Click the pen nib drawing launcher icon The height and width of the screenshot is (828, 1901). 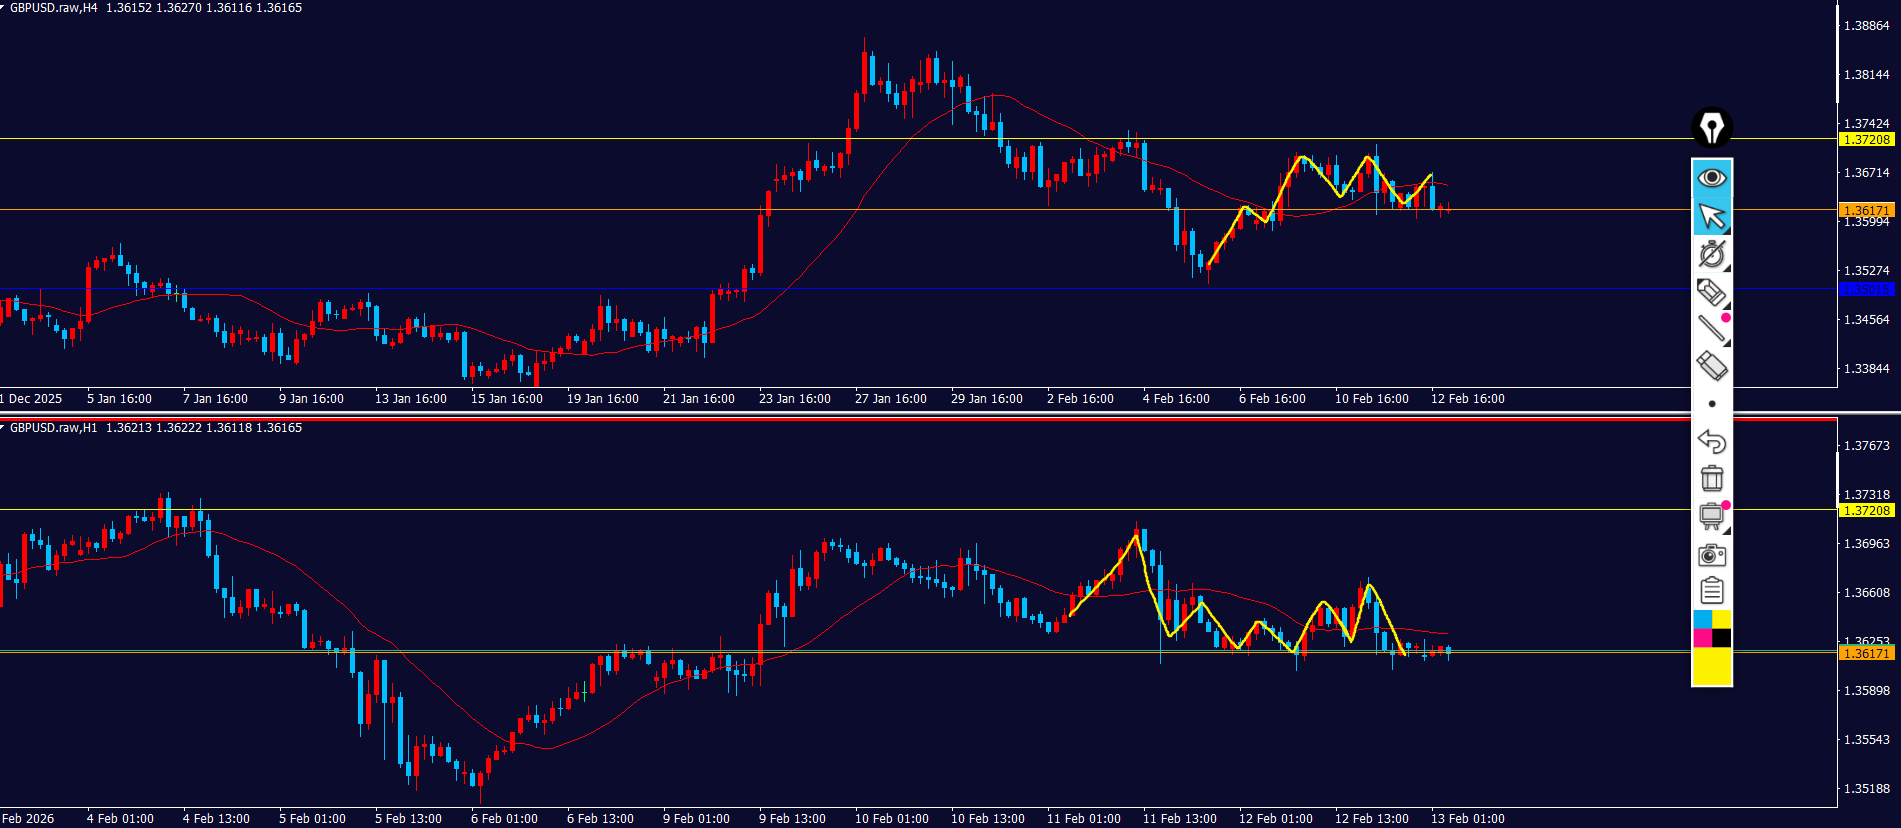point(1712,128)
